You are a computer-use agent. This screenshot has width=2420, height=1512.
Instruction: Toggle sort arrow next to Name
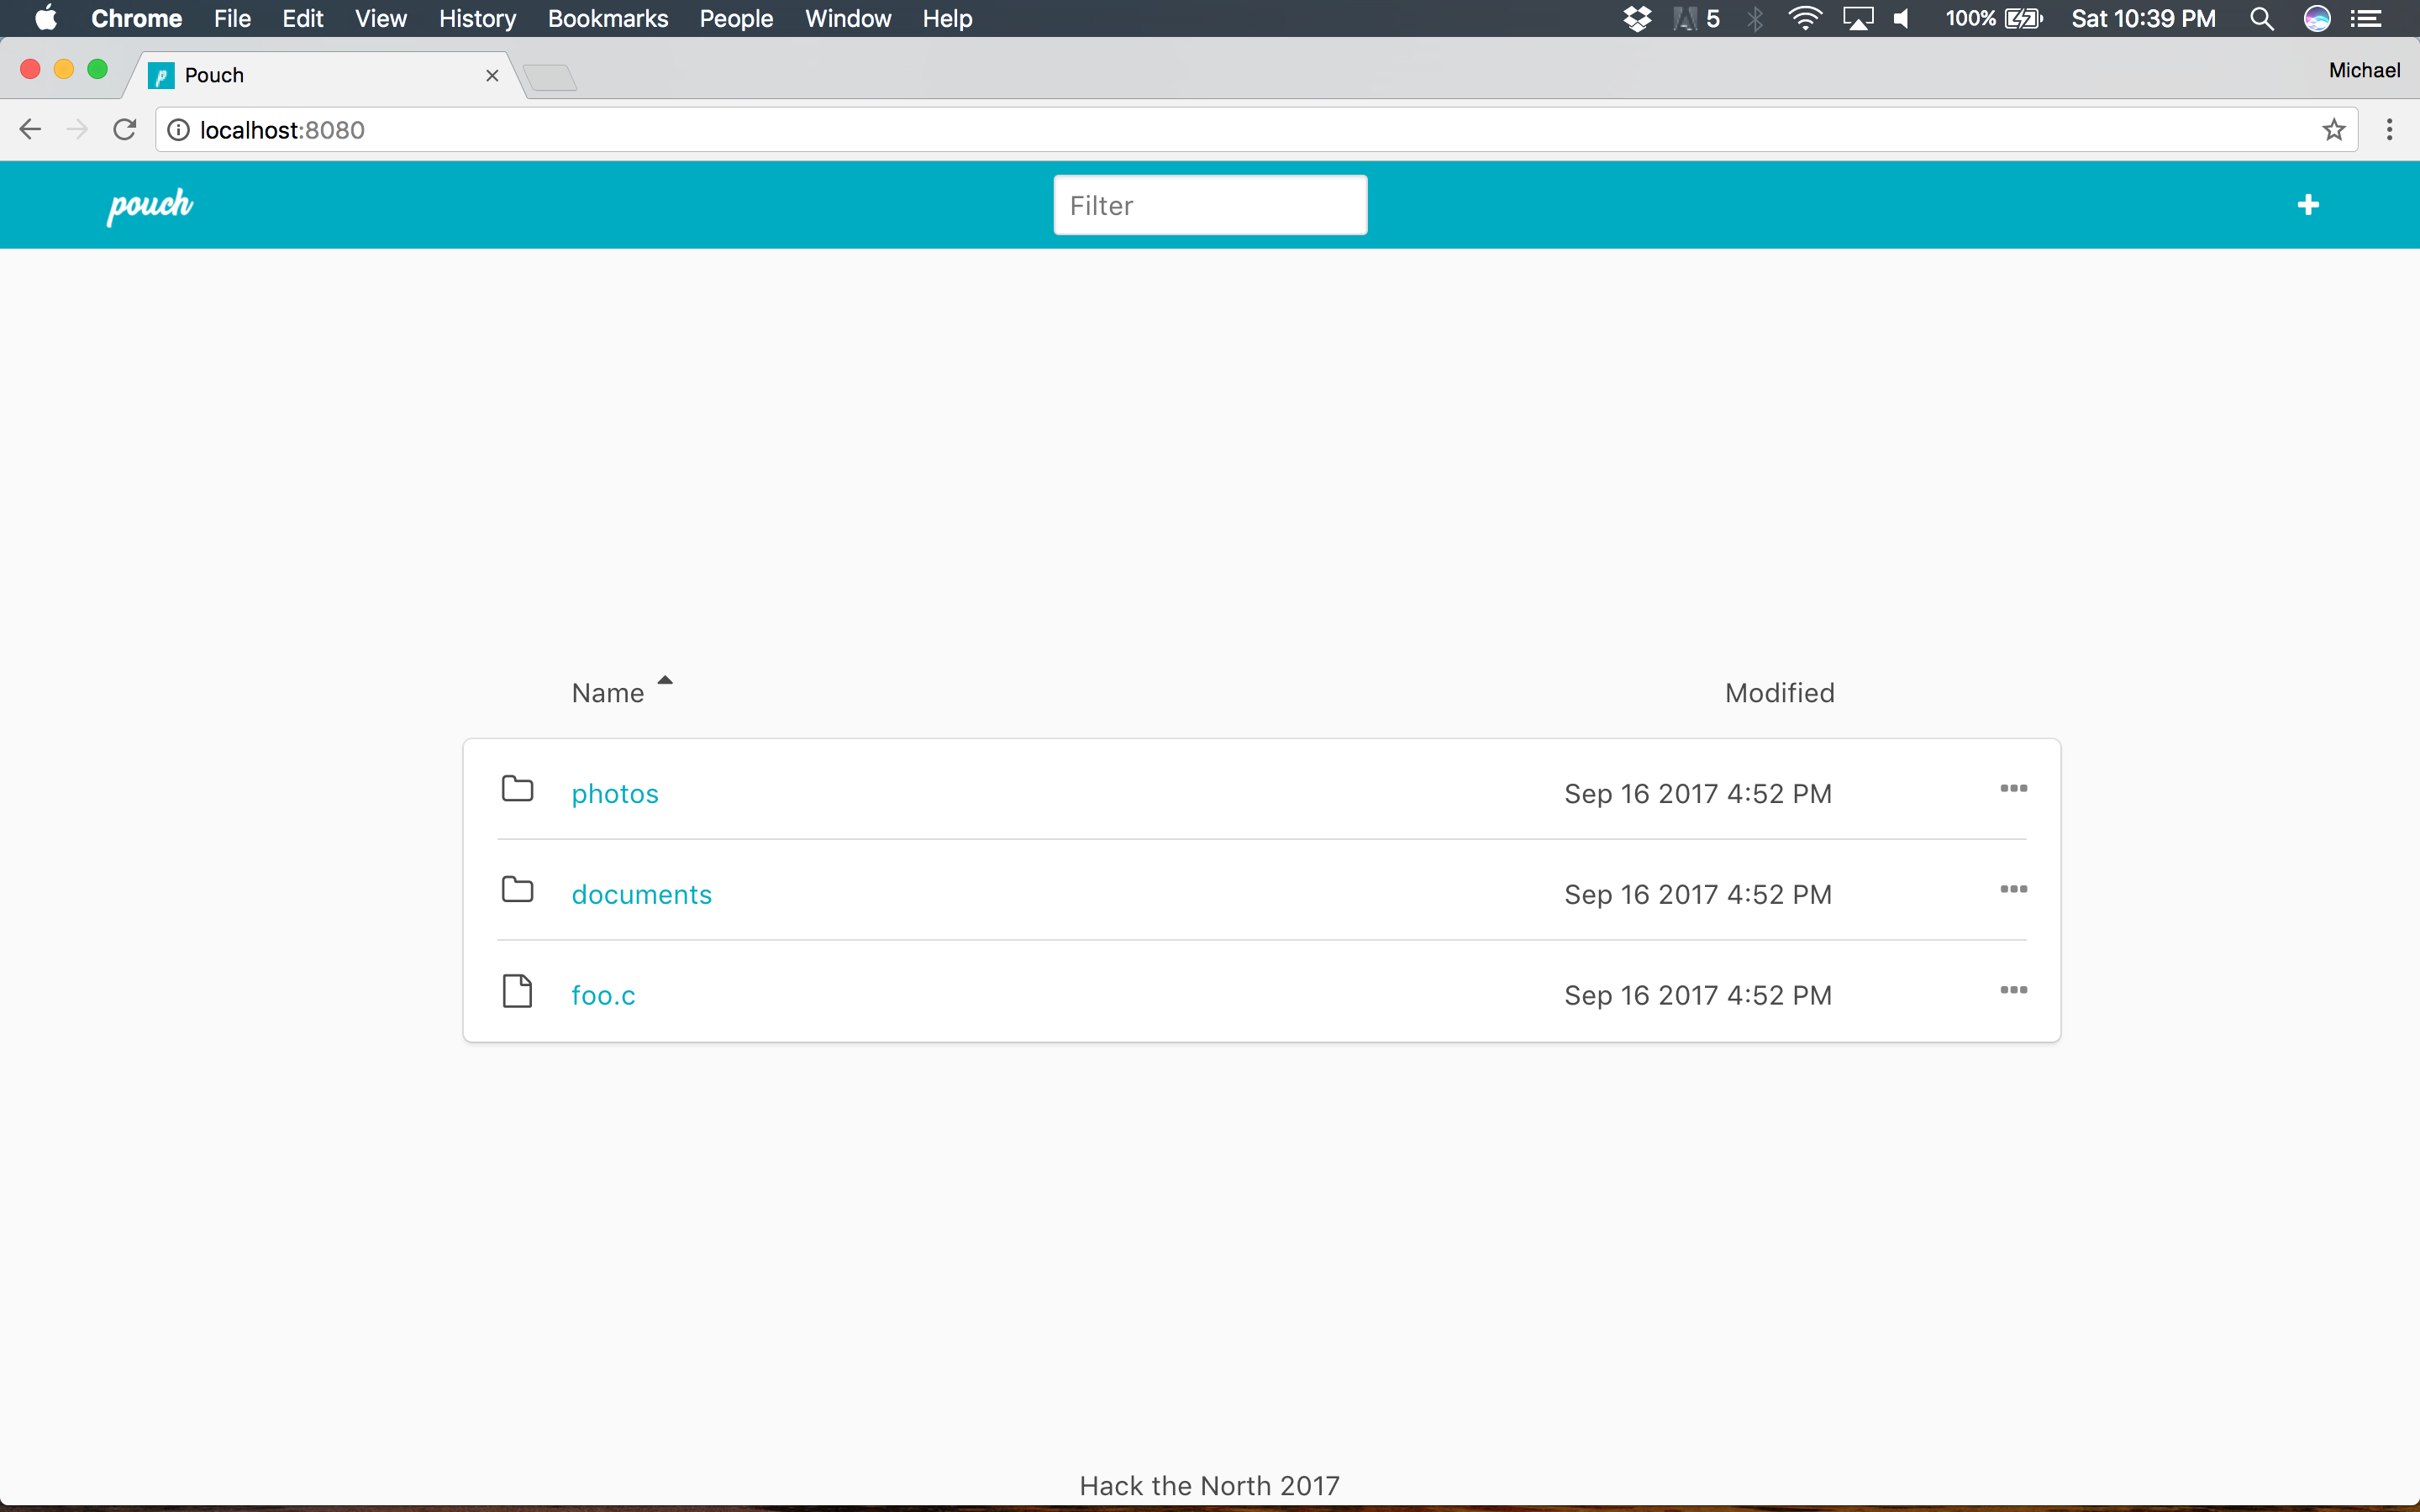665,680
